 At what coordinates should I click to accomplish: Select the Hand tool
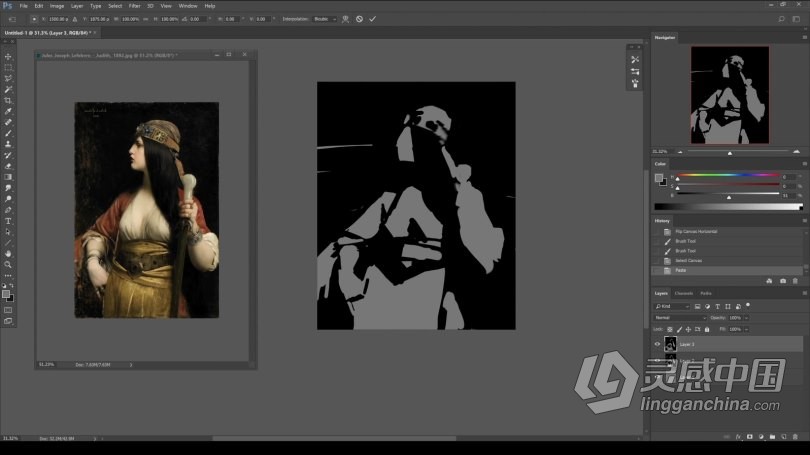[8, 254]
